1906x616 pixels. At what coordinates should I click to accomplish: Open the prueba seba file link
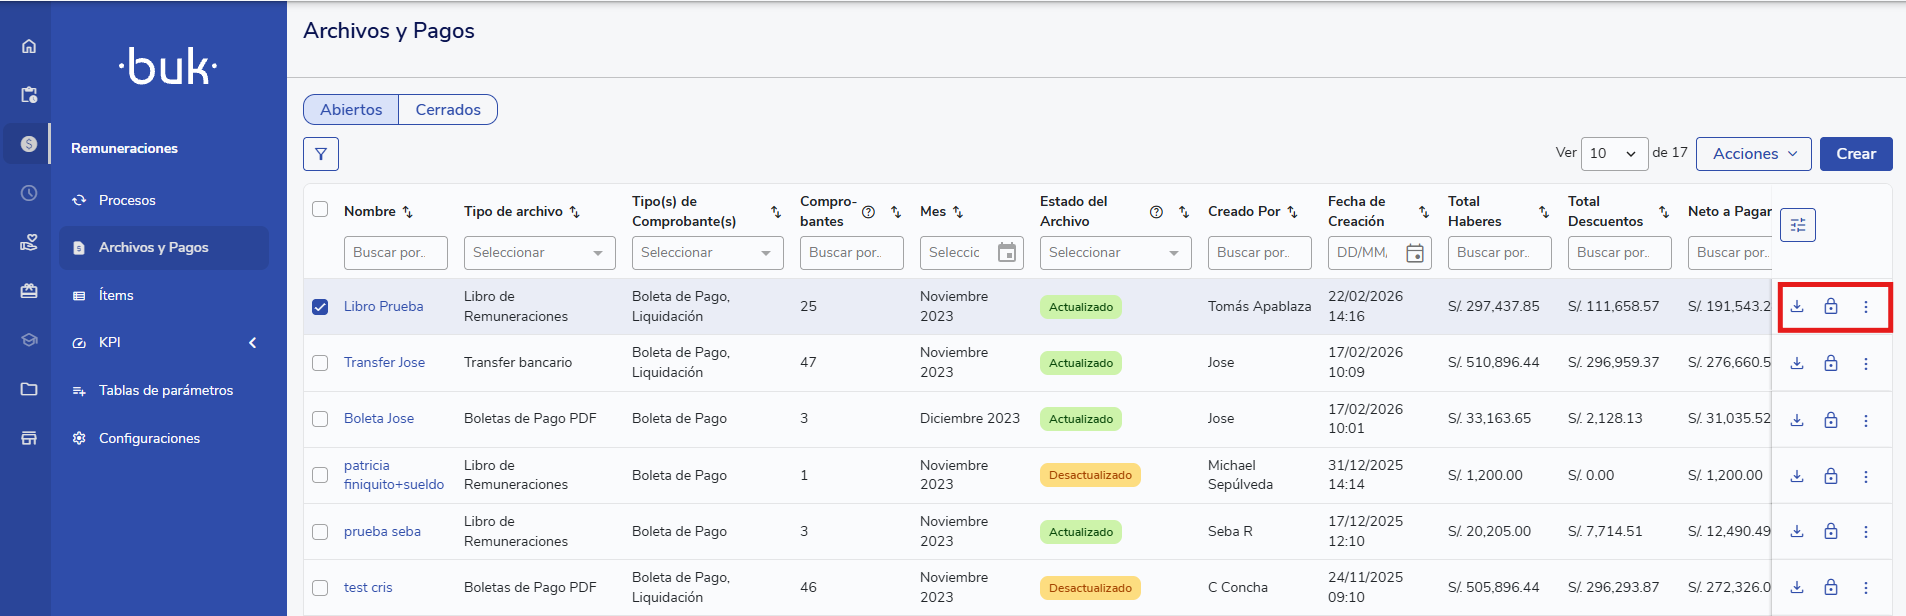coord(382,531)
